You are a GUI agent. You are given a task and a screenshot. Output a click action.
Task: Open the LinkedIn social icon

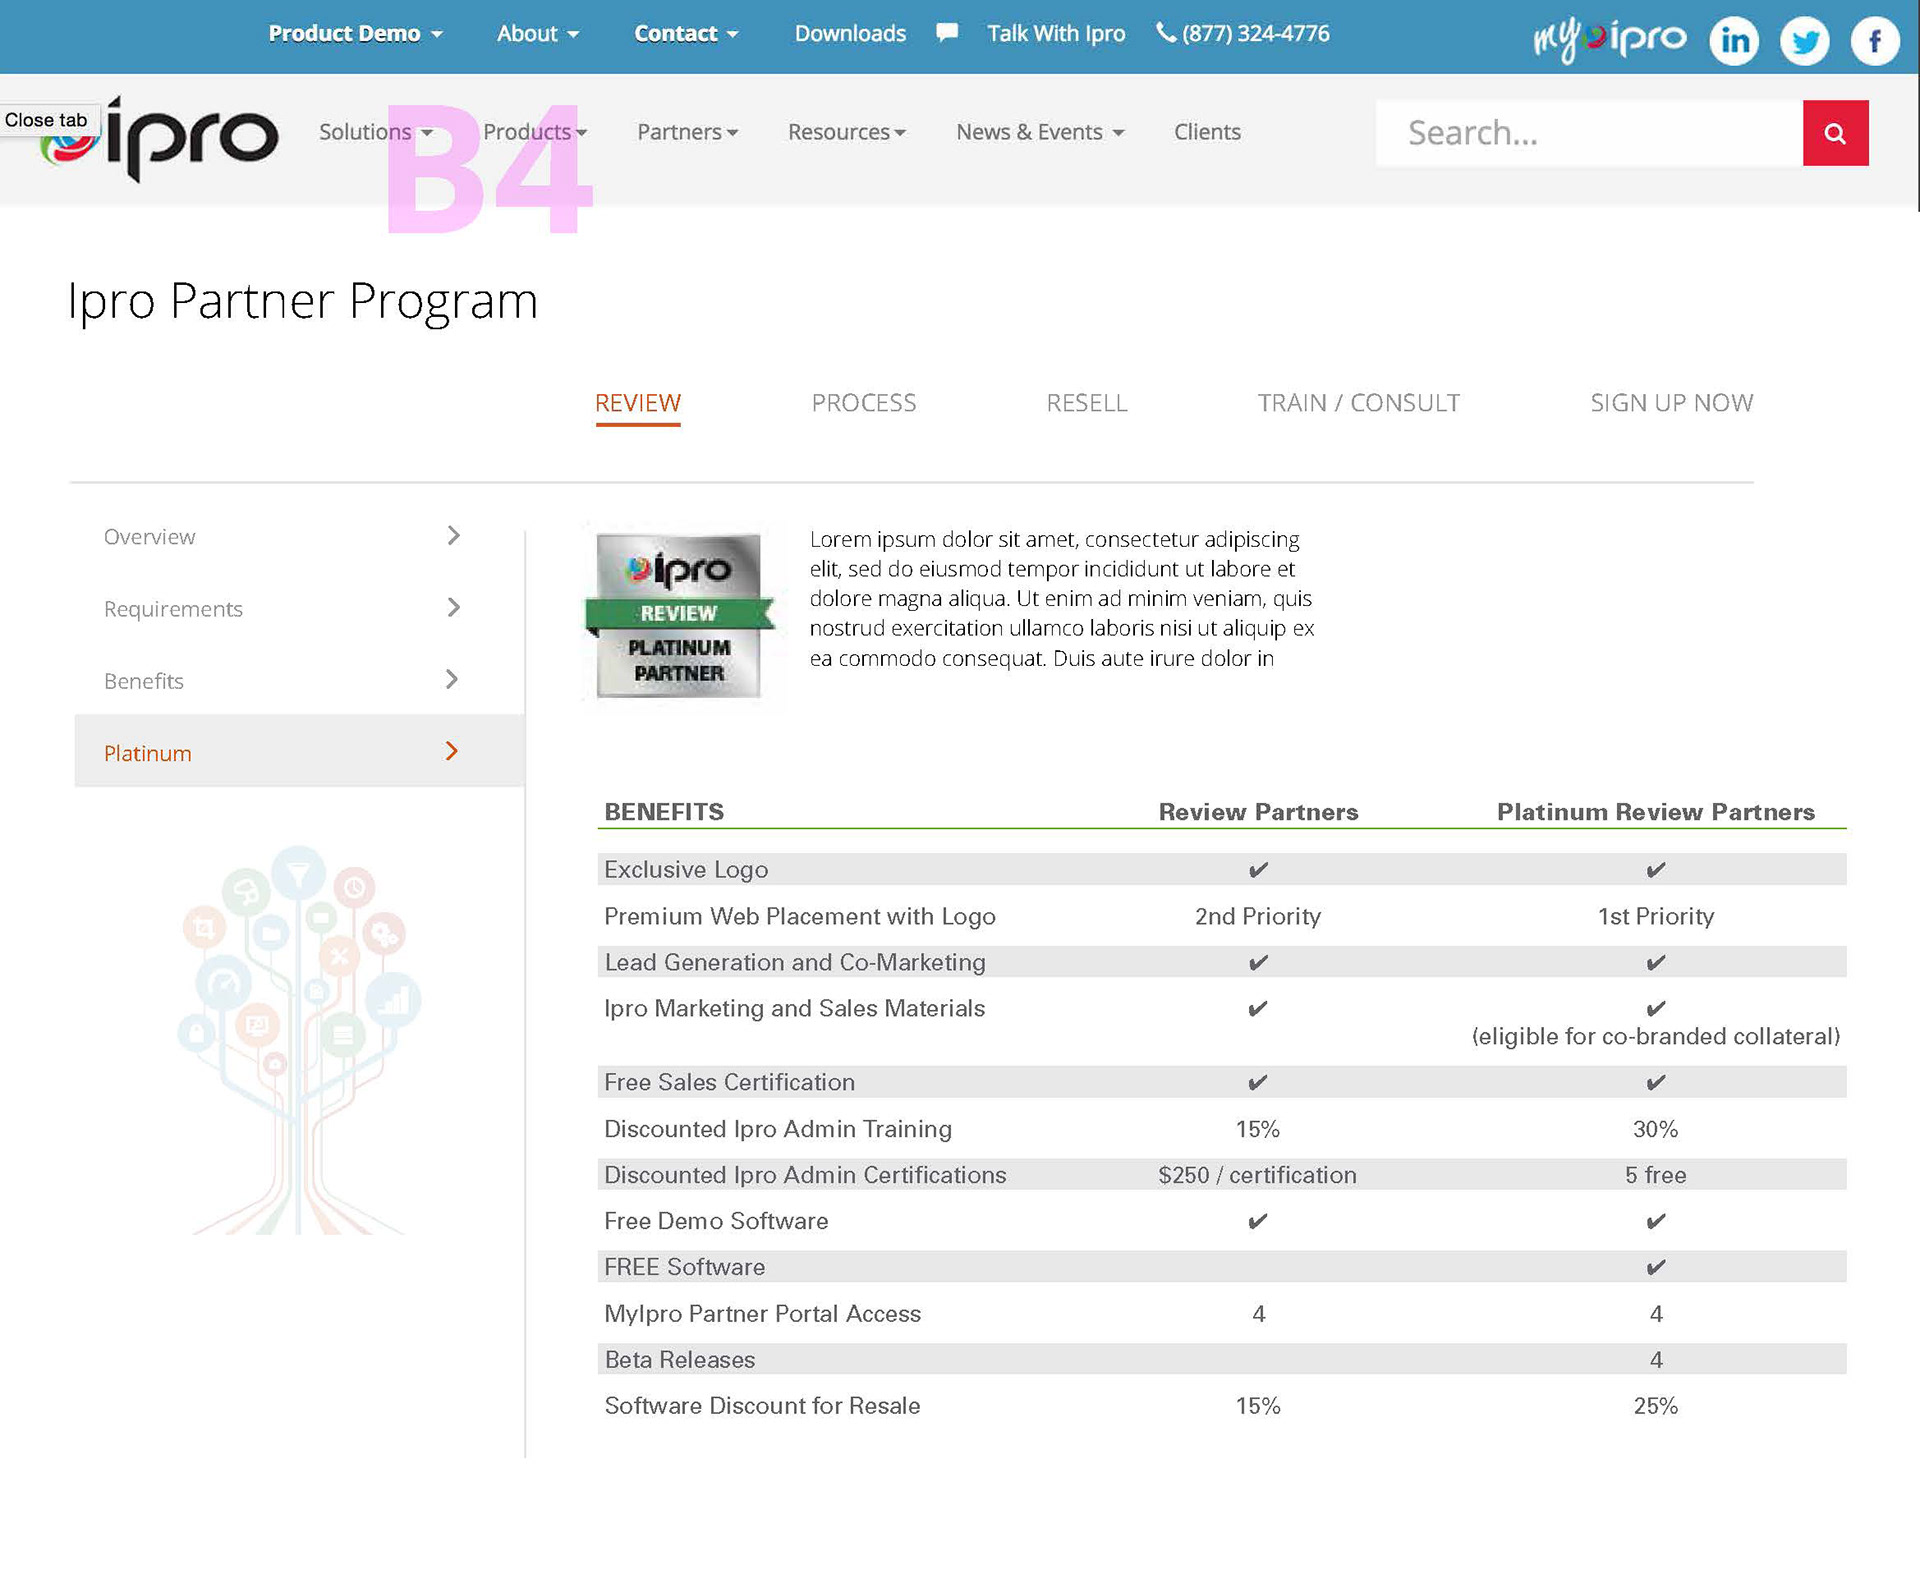[1734, 41]
